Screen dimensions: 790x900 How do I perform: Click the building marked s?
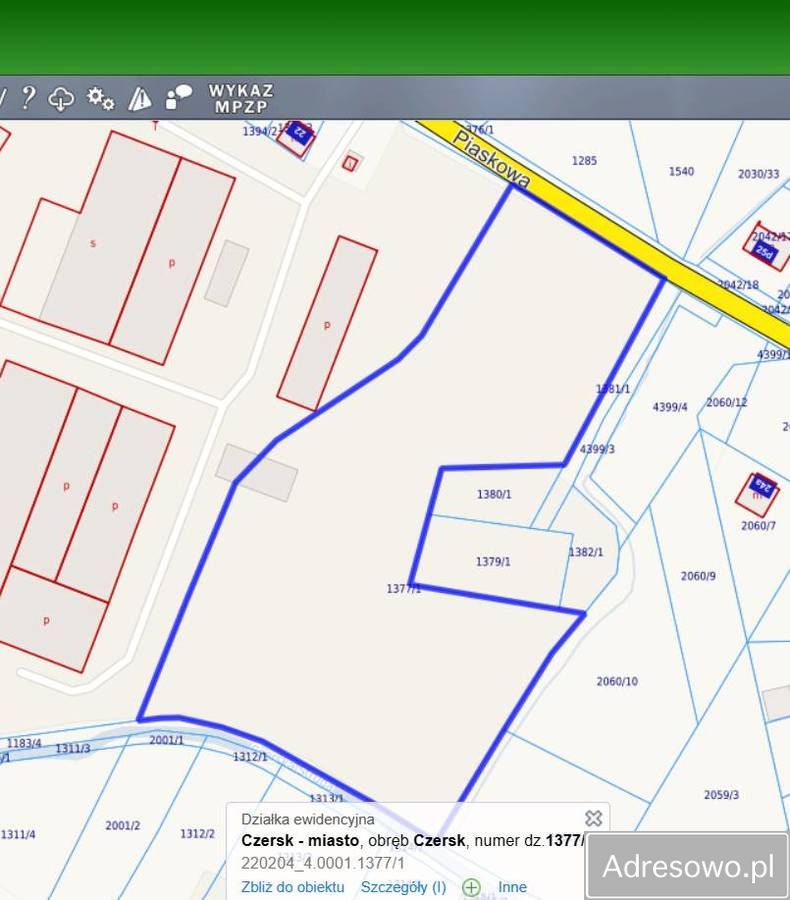pyautogui.click(x=93, y=243)
